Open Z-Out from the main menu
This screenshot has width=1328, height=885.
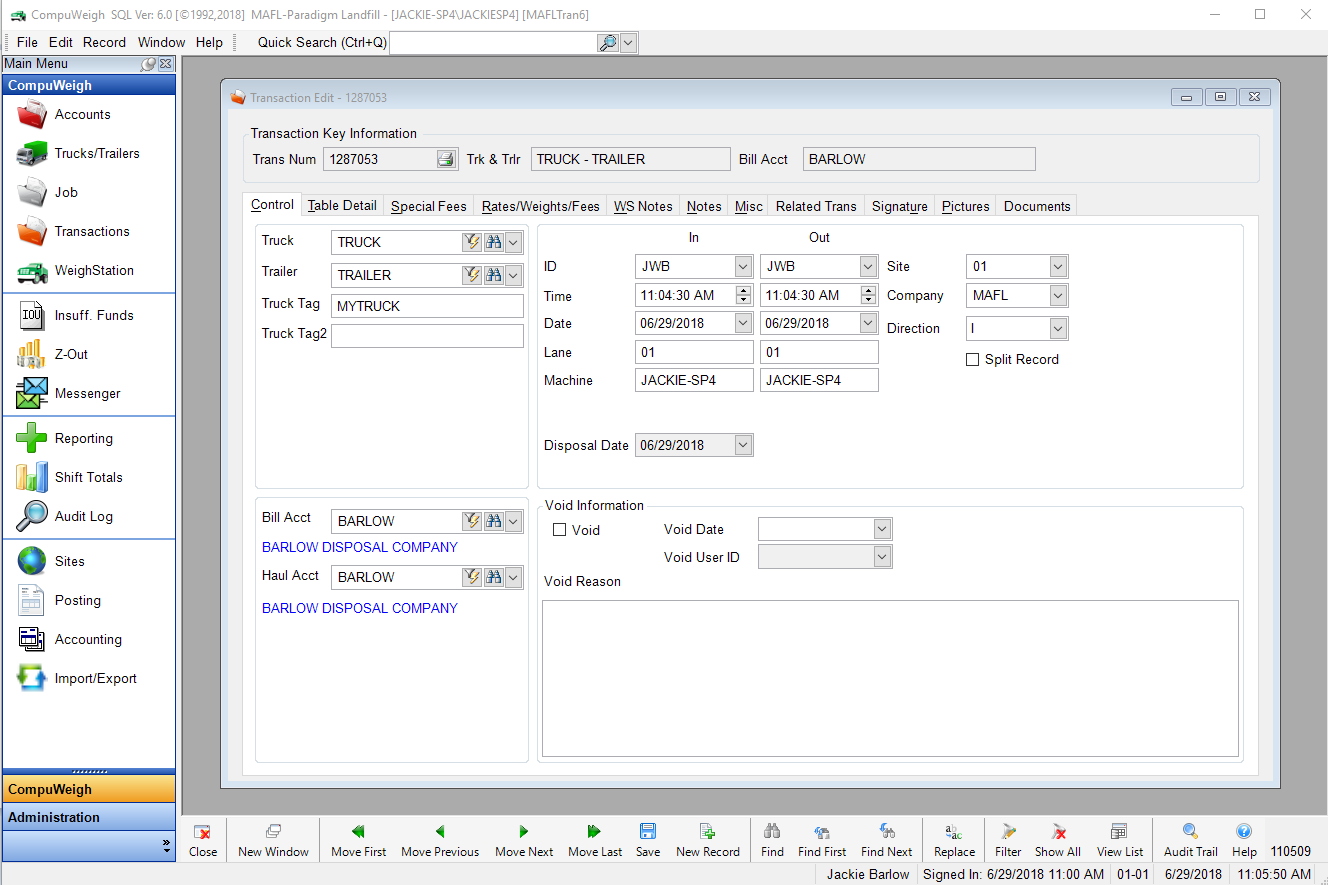tap(70, 354)
